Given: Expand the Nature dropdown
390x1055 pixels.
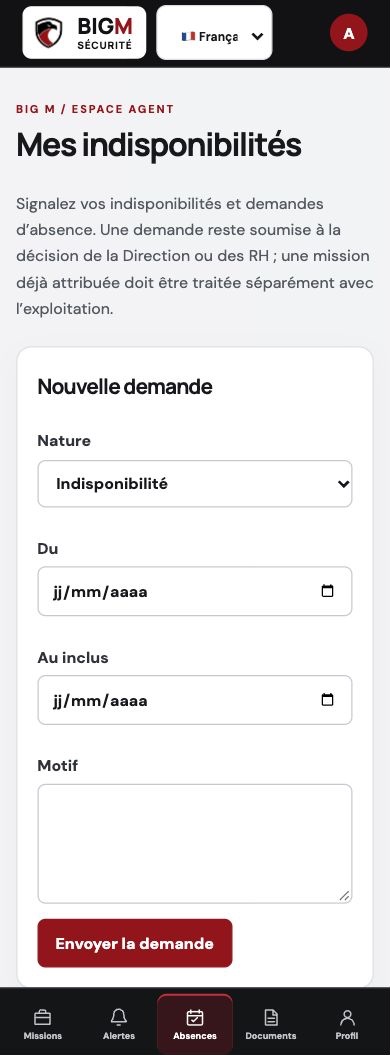Looking at the screenshot, I should [x=195, y=484].
